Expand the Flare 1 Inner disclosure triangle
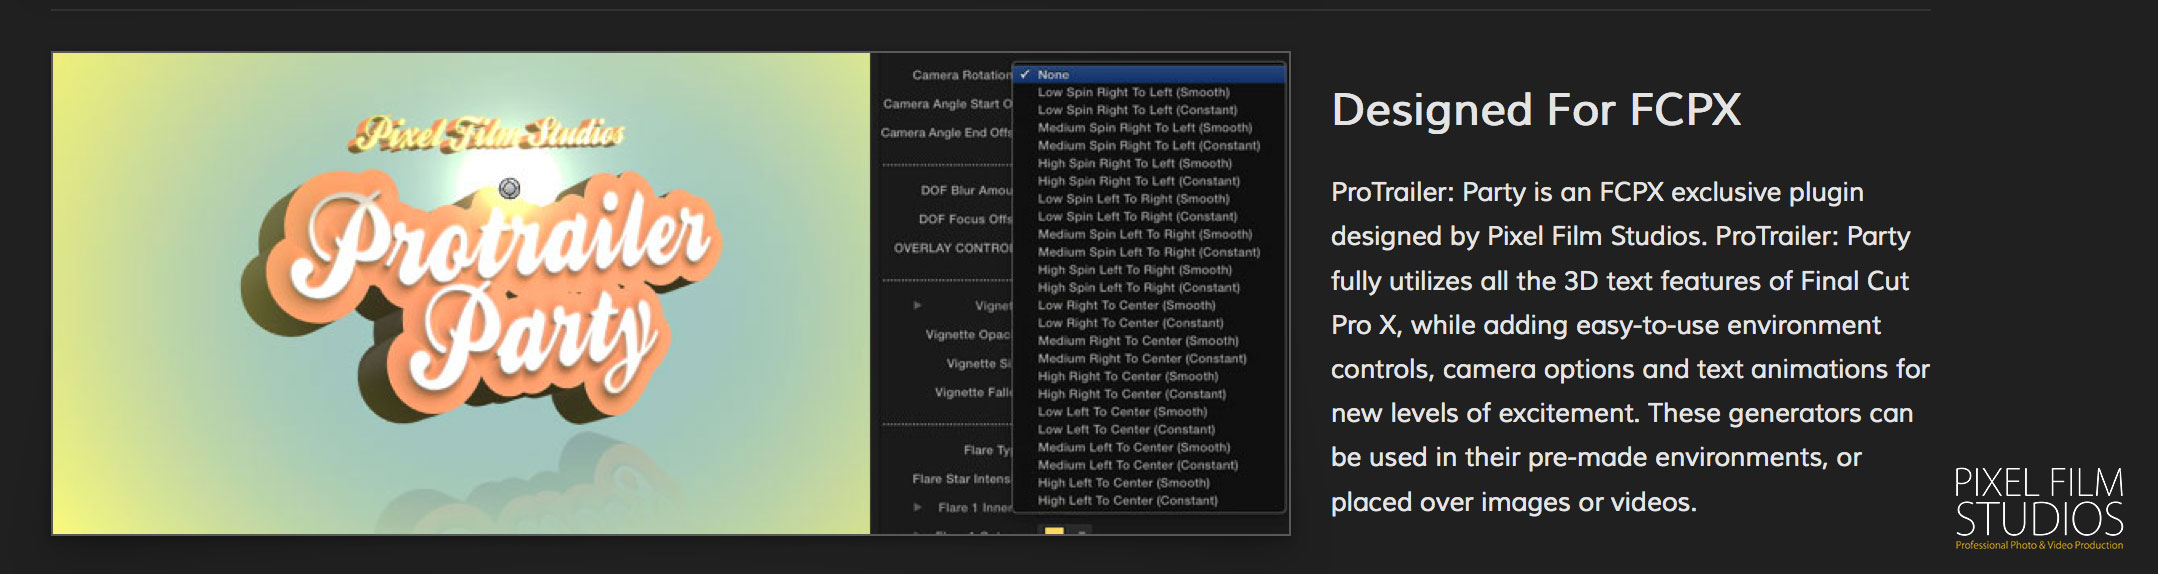2158x574 pixels. (x=917, y=508)
